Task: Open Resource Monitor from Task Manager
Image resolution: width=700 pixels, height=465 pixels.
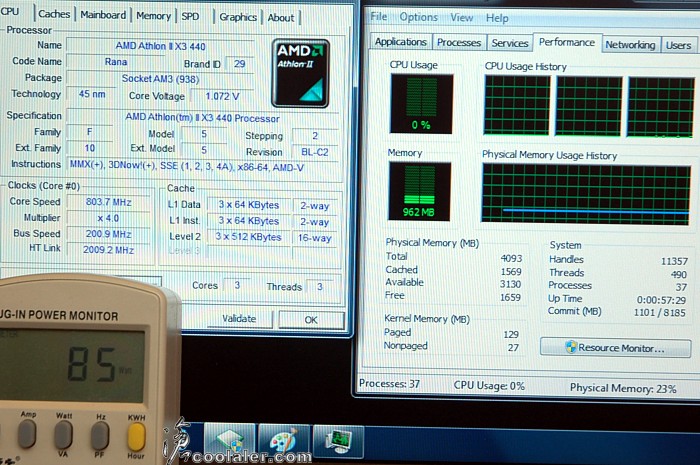Action: (x=615, y=348)
